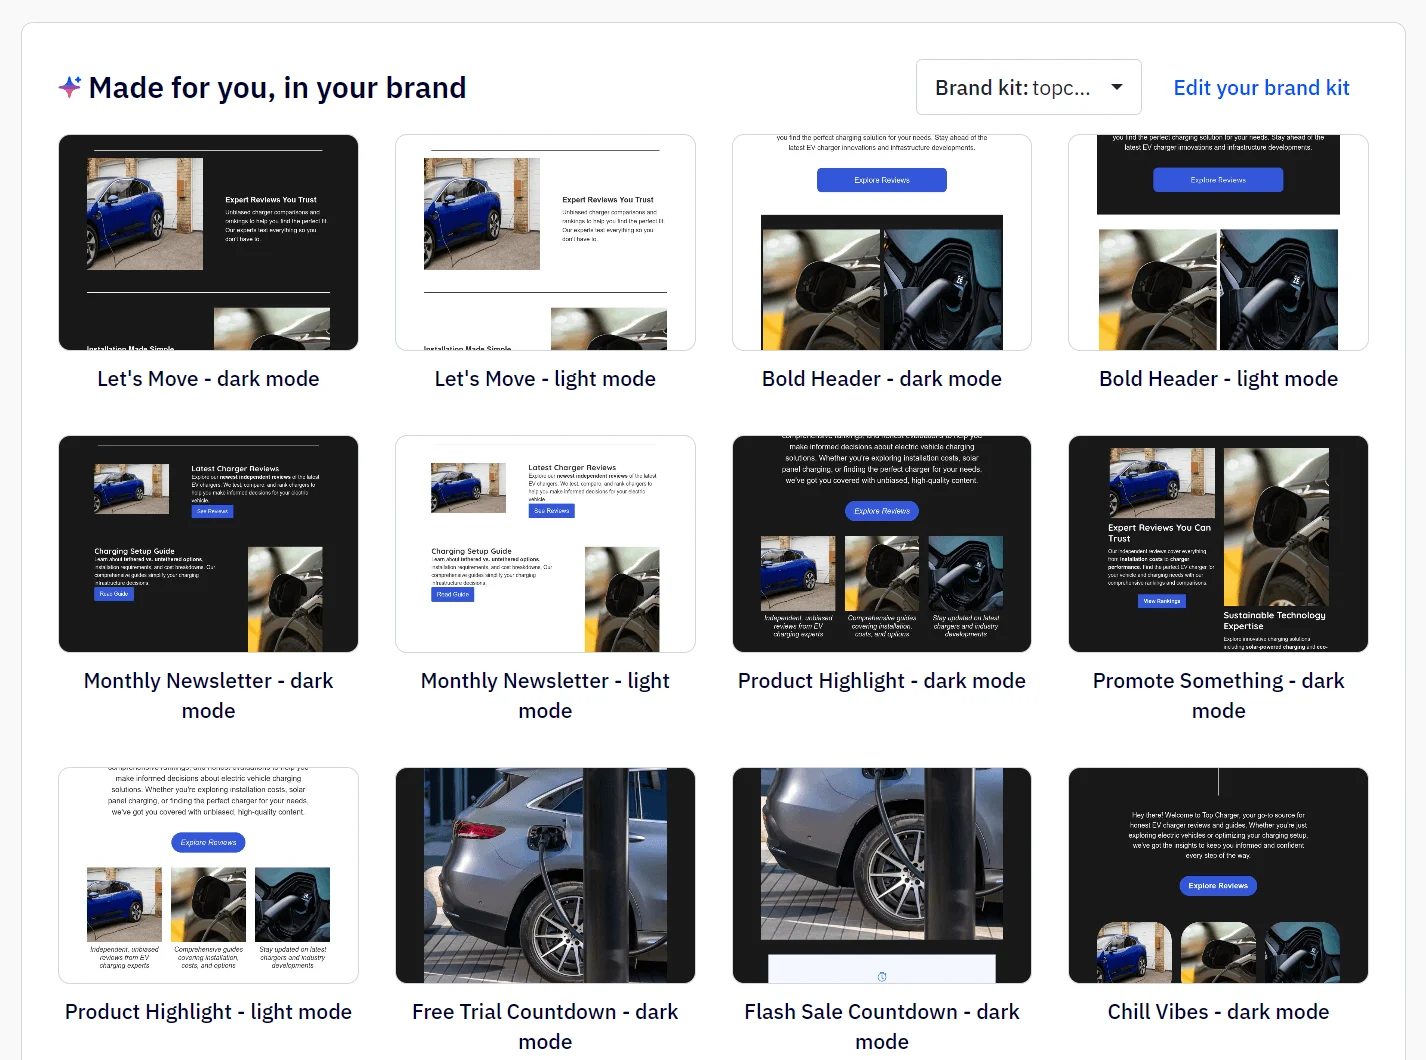Click "Monthly Newsletter - light mode" caption

(545, 695)
